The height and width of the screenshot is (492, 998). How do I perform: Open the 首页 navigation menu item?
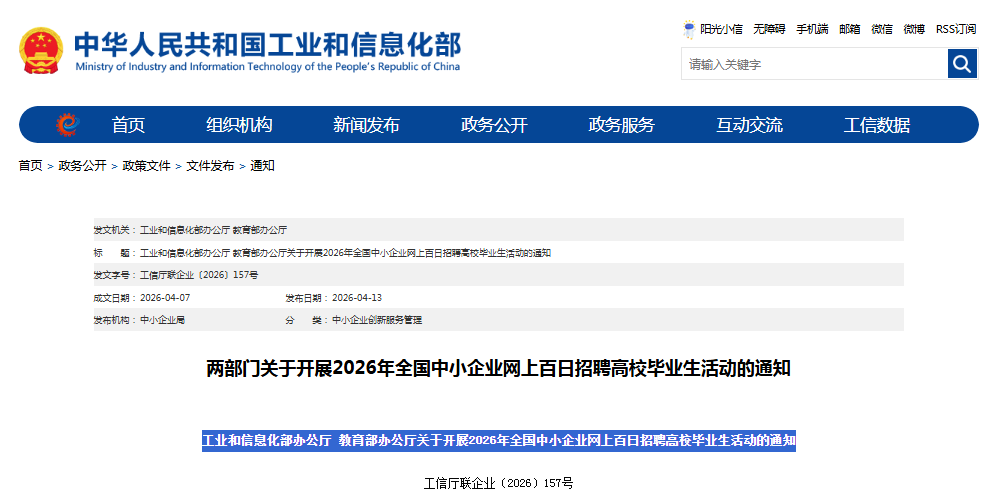coord(128,125)
